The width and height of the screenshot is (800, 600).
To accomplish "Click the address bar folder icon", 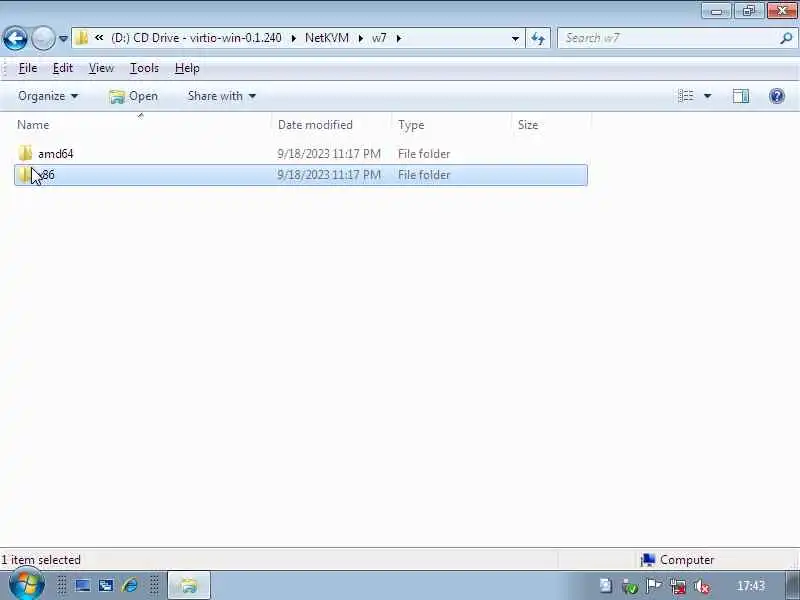I will (82, 38).
